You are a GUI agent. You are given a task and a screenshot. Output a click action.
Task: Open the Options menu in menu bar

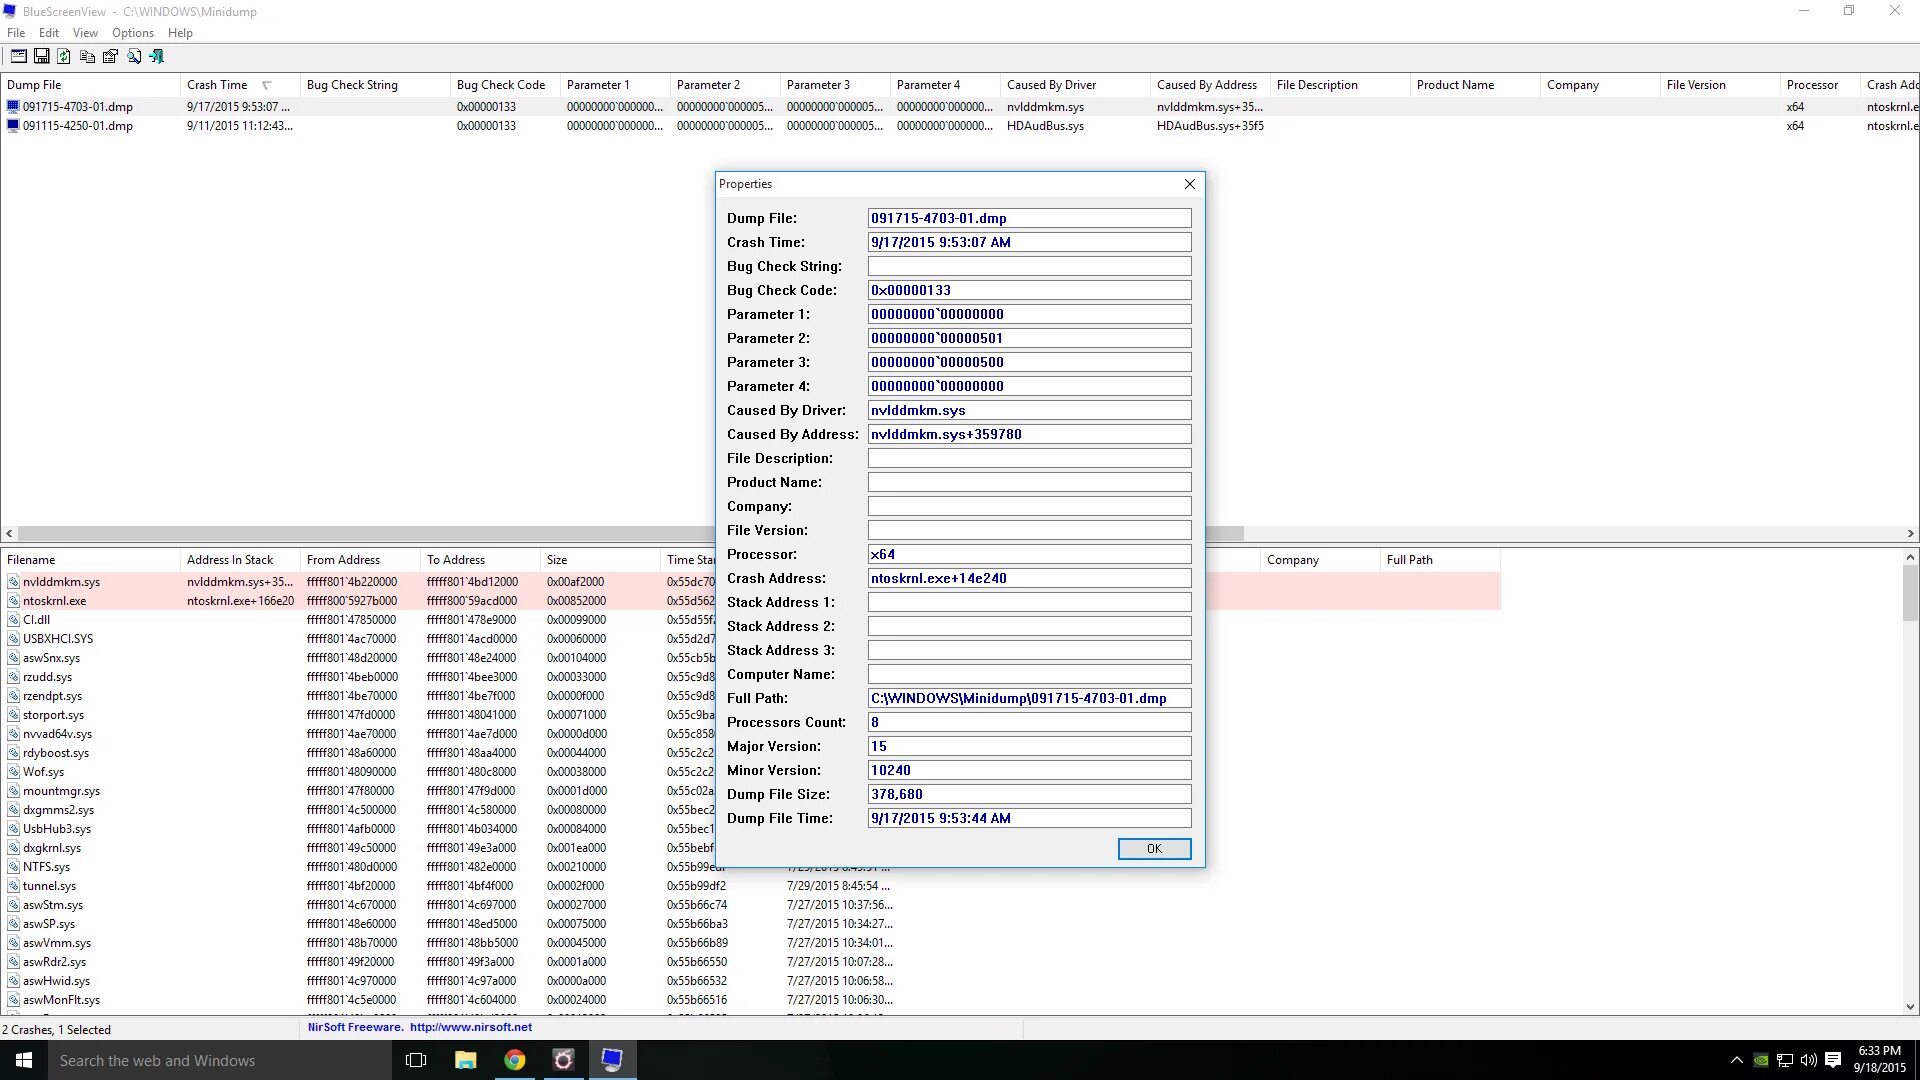[132, 32]
